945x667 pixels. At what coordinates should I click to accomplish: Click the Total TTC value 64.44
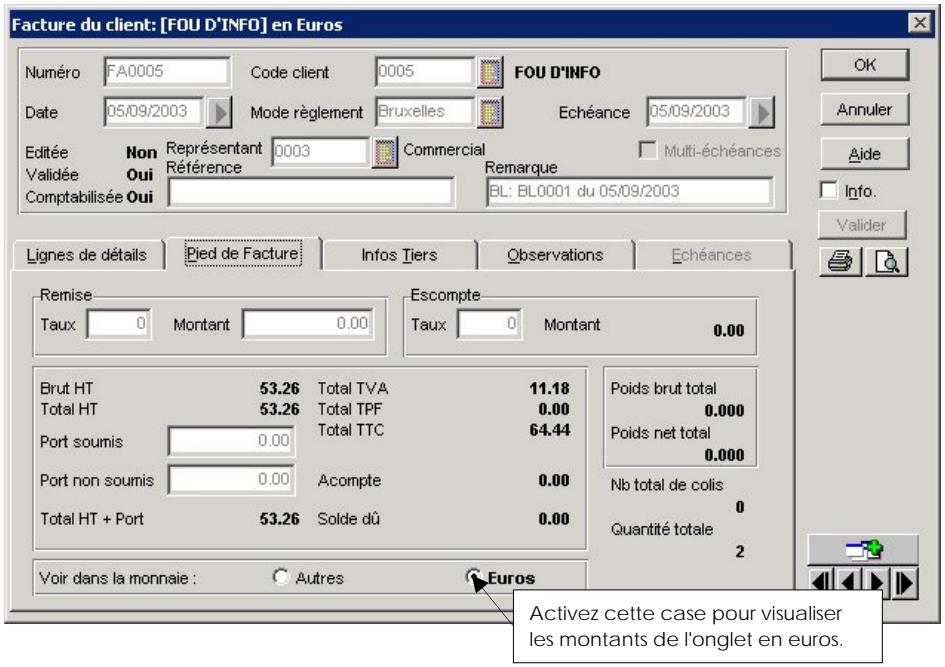click(x=550, y=430)
